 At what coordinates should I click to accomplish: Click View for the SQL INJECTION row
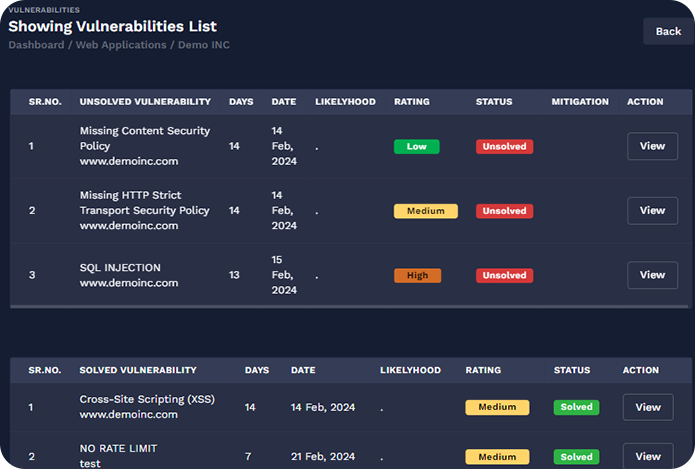(651, 275)
